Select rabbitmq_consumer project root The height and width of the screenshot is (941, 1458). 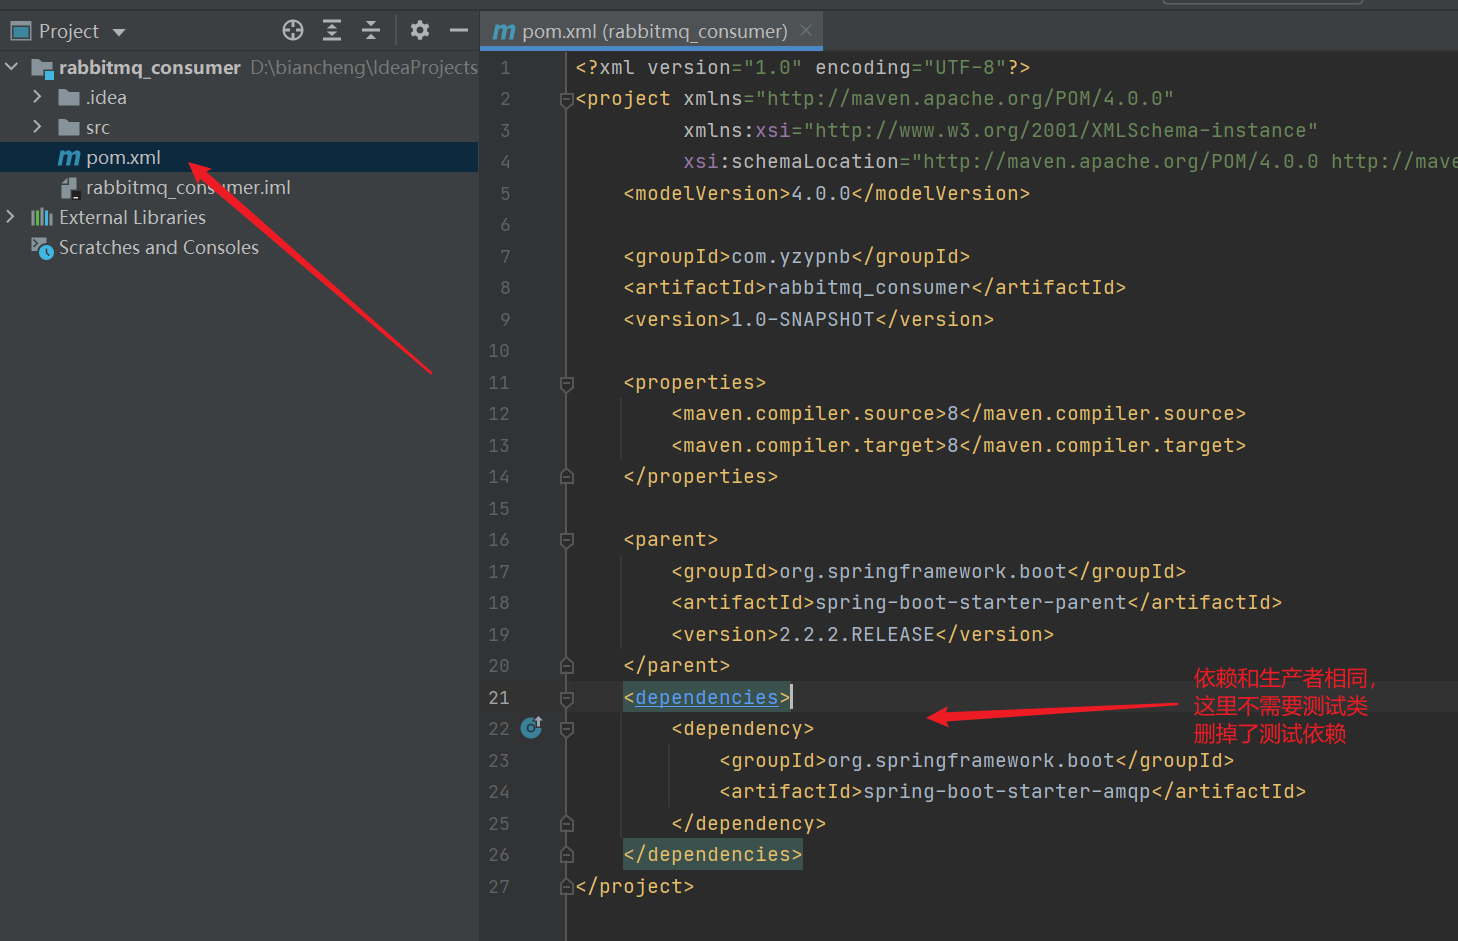(x=239, y=67)
